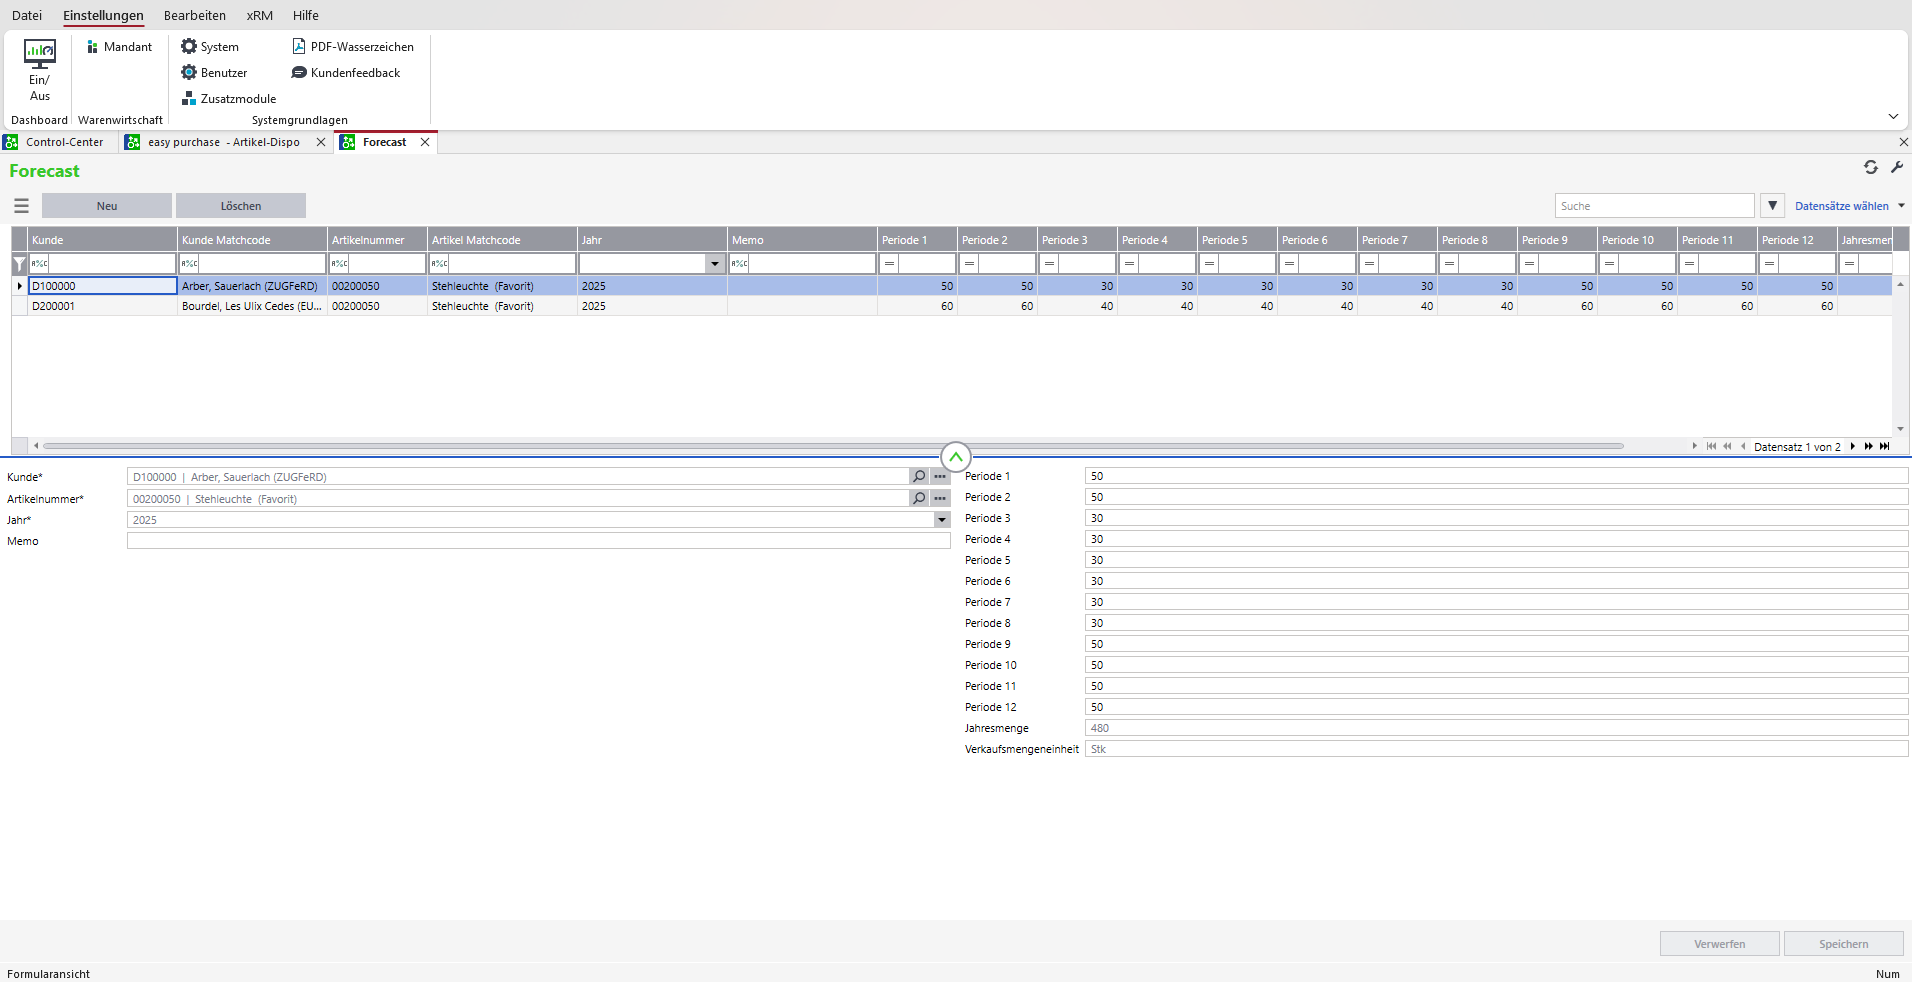Click the Memo input field in form
The width and height of the screenshot is (1912, 982).
click(539, 541)
